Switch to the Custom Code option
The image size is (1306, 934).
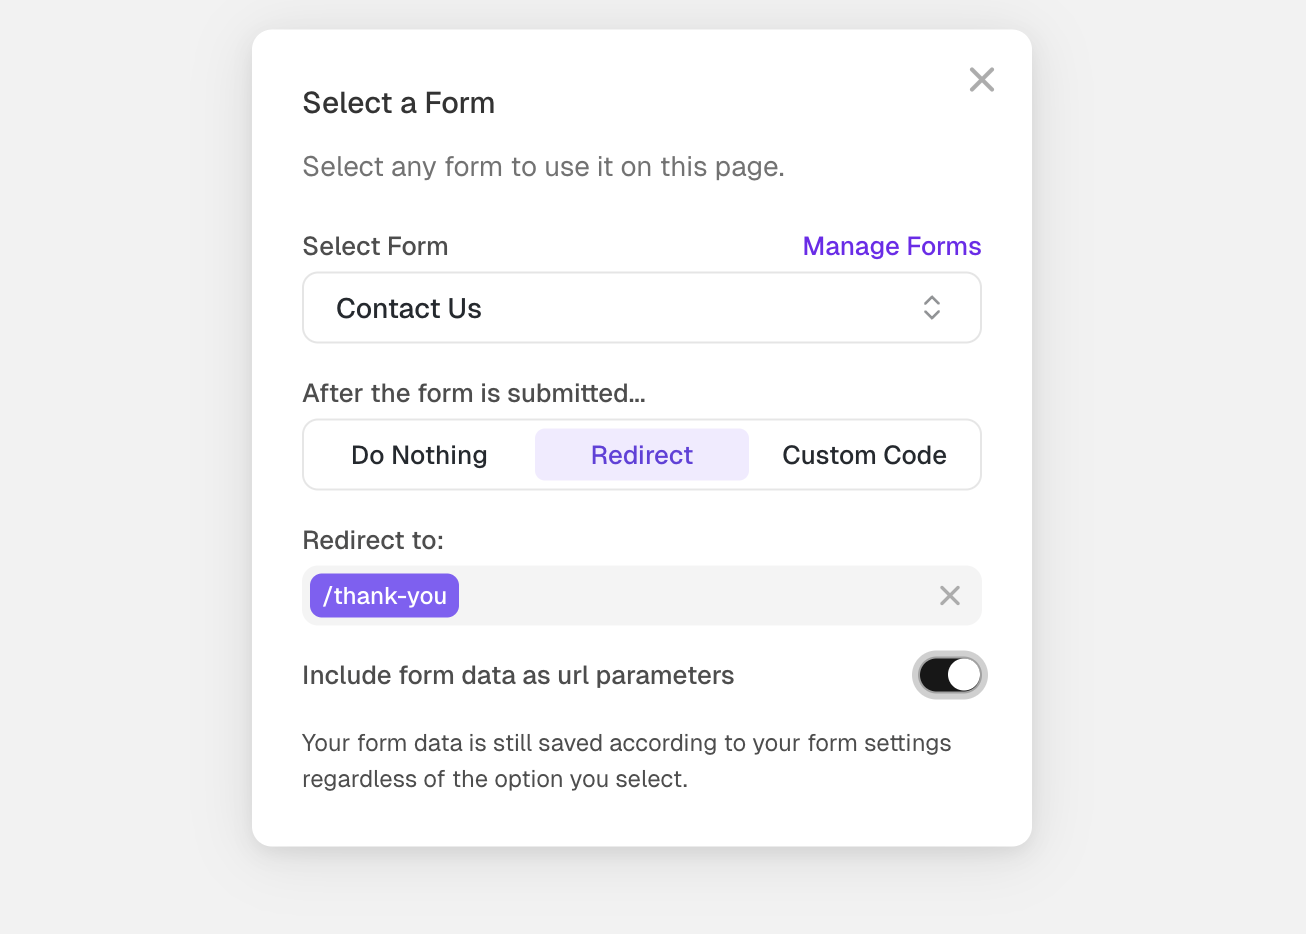[x=864, y=455]
